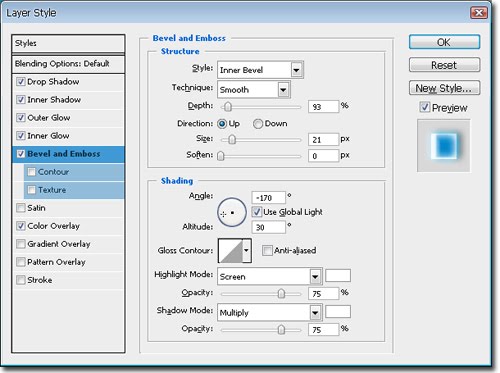The width and height of the screenshot is (500, 373).
Task: Select the Up direction radio button
Action: click(x=222, y=124)
